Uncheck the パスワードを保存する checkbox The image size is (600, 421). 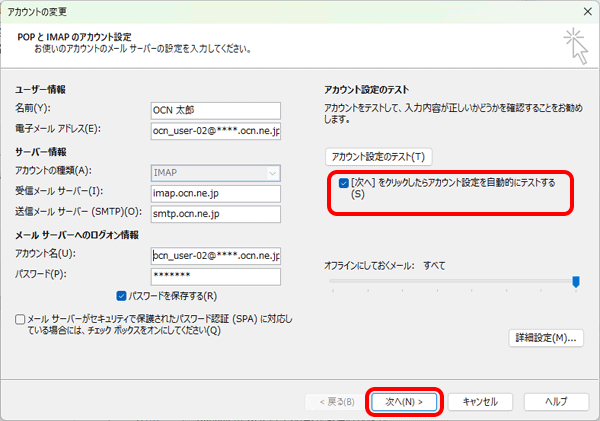pyautogui.click(x=122, y=296)
